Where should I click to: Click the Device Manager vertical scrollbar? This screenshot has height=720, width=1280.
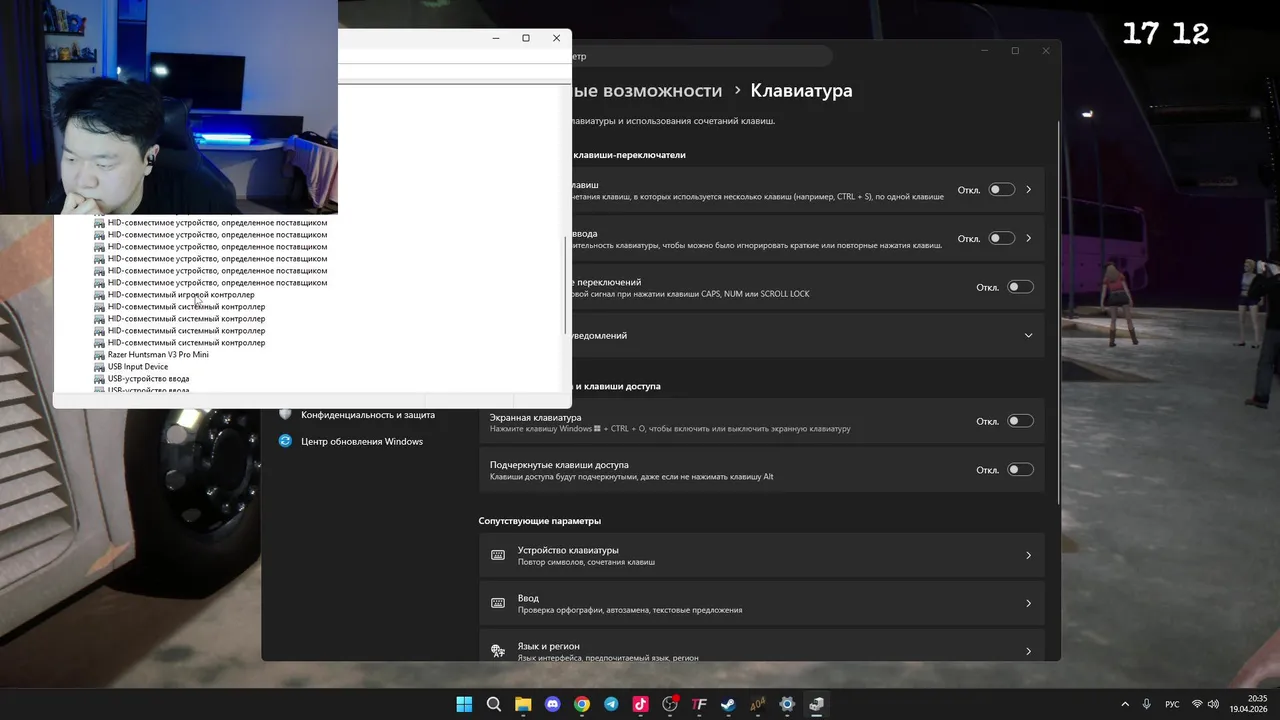tap(567, 285)
